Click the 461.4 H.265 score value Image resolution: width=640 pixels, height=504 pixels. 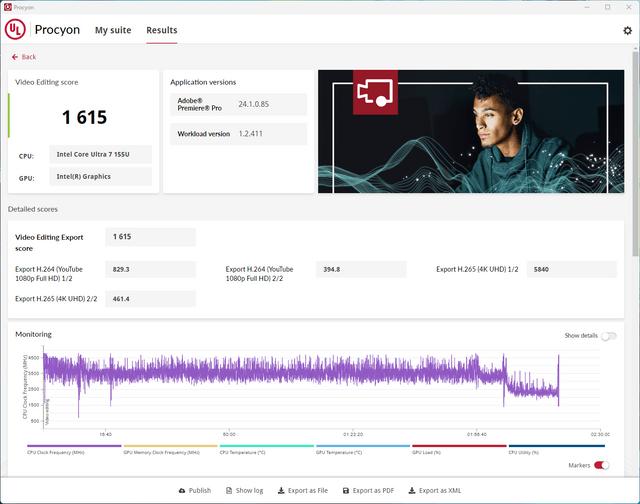click(x=150, y=299)
